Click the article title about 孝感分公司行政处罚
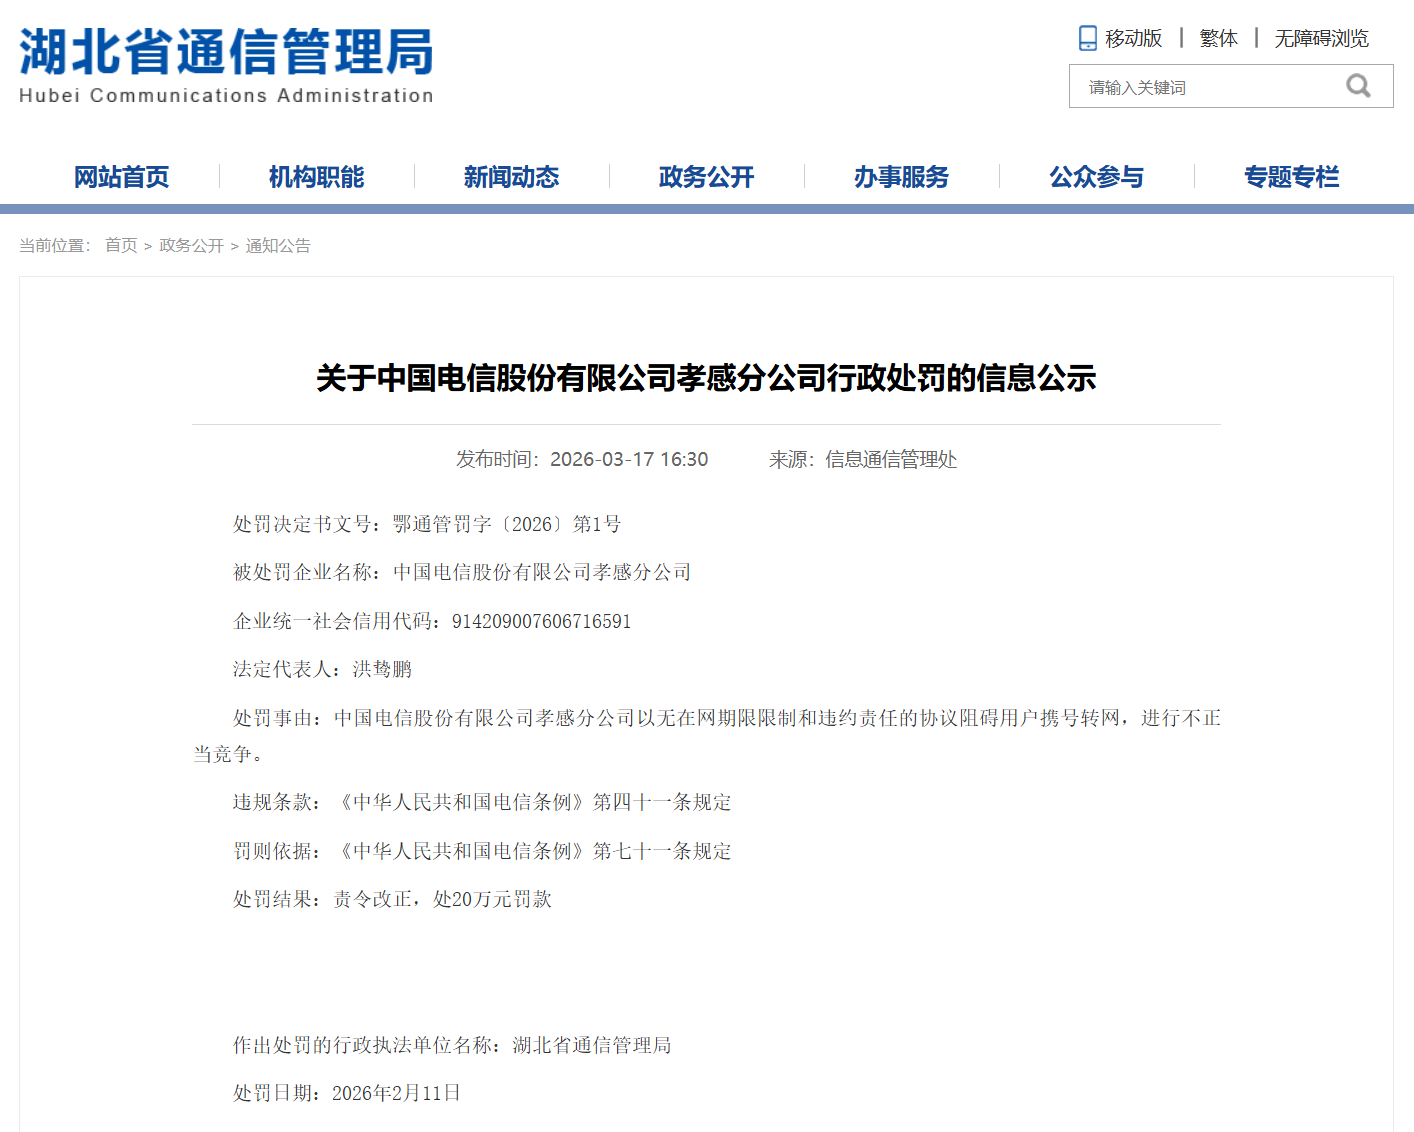This screenshot has height=1132, width=1414. pos(706,378)
